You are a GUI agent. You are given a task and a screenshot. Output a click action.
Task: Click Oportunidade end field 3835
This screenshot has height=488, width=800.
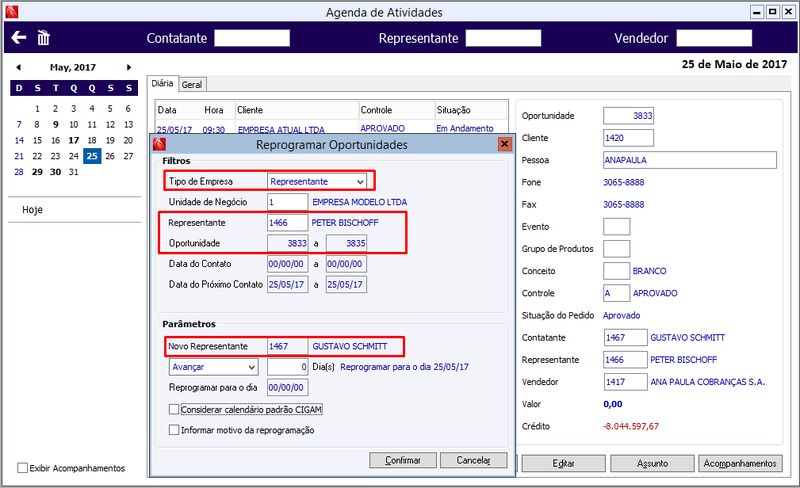(346, 243)
